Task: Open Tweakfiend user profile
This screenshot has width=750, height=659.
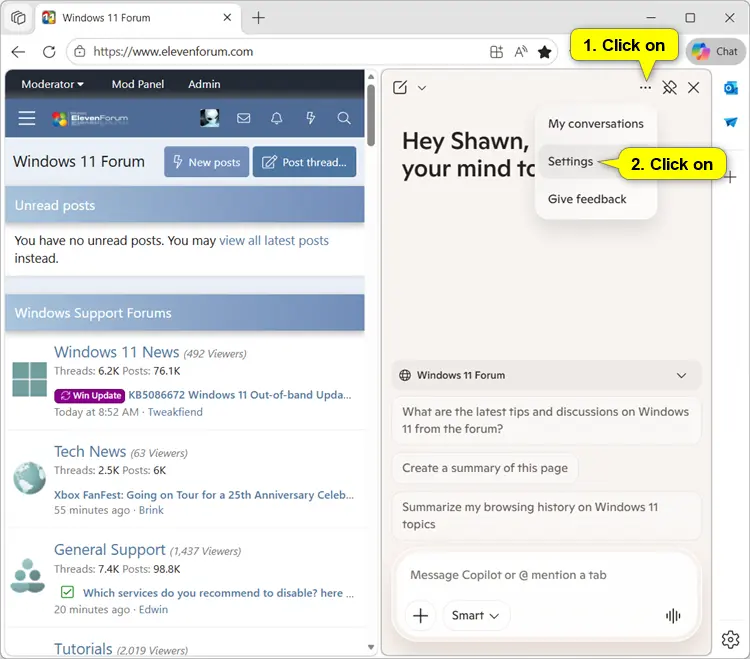Action: 175,412
